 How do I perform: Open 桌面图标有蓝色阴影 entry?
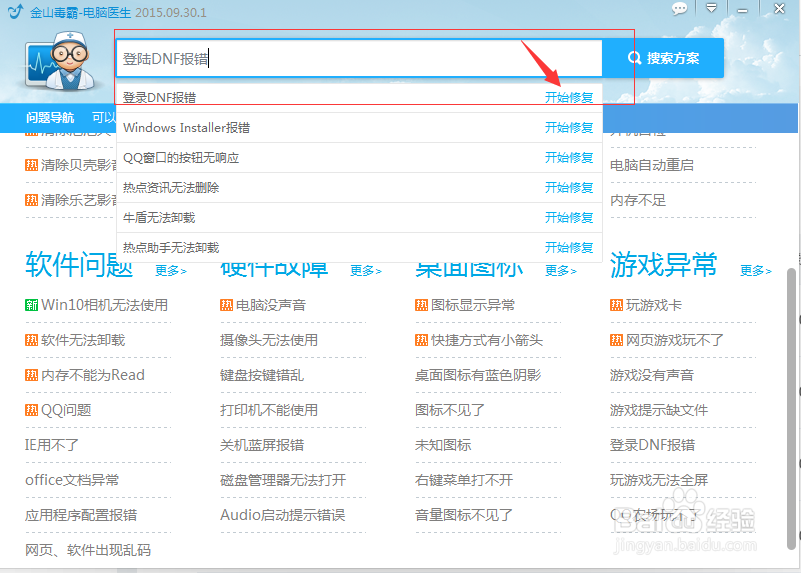point(478,375)
